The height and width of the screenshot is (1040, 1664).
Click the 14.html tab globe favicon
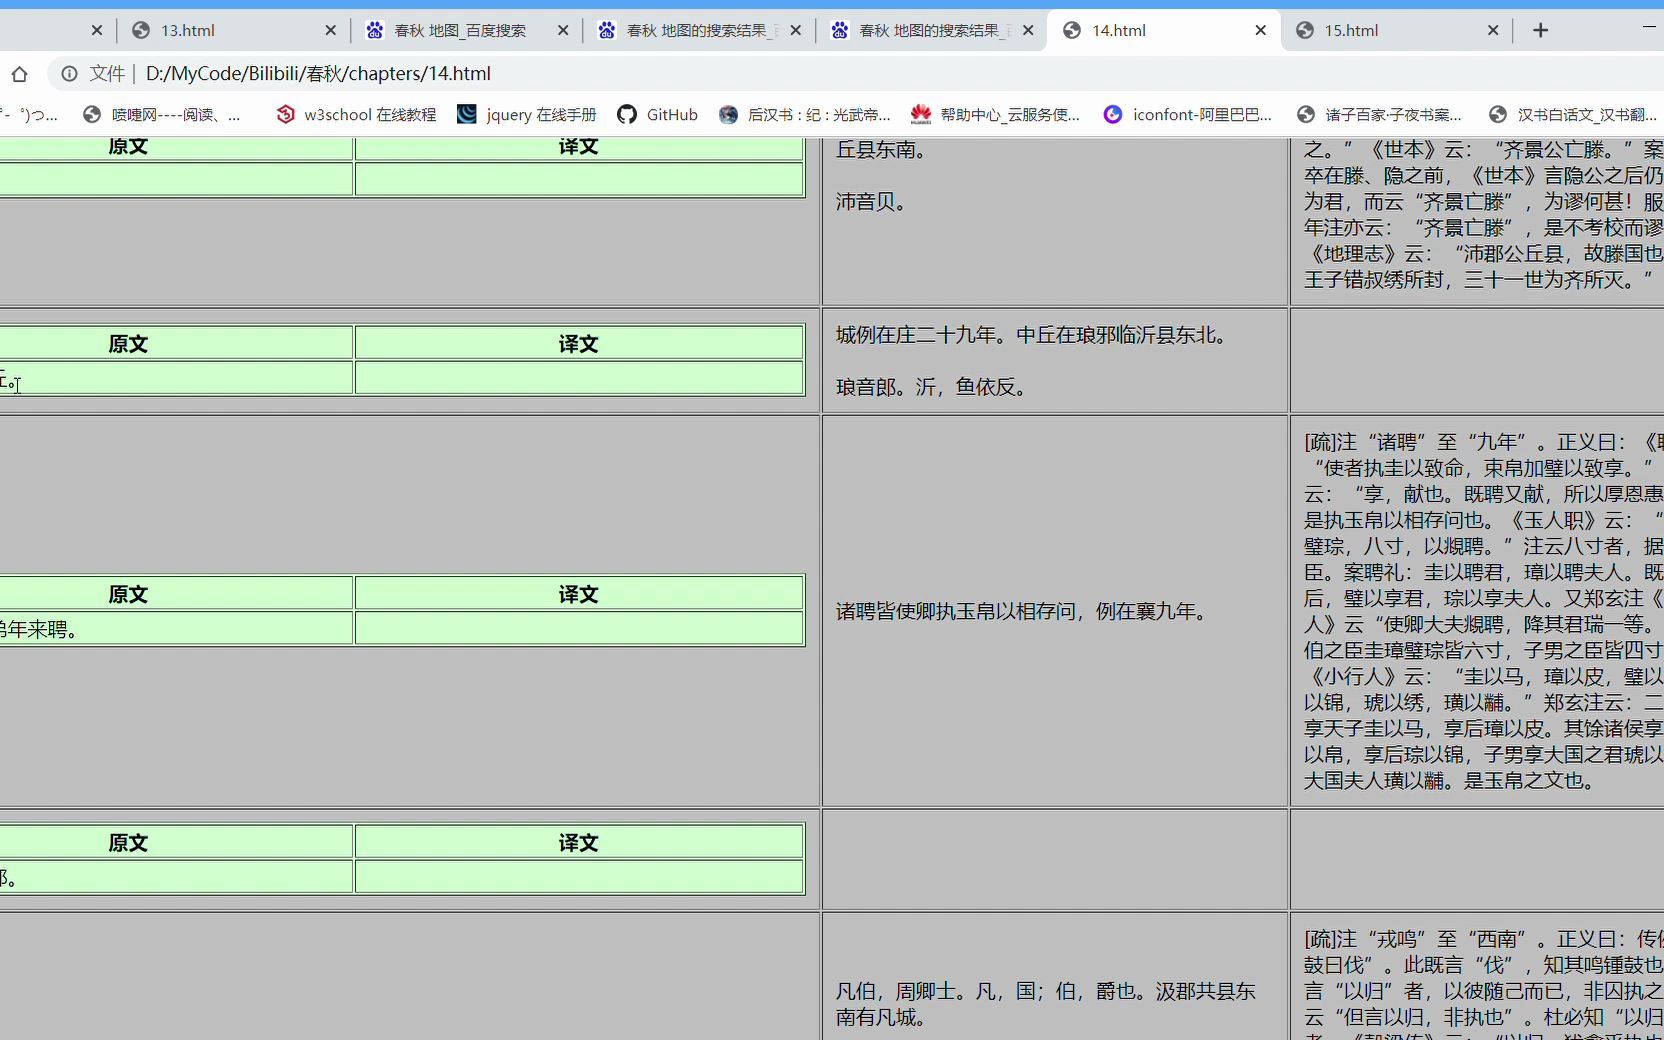(x=1072, y=30)
